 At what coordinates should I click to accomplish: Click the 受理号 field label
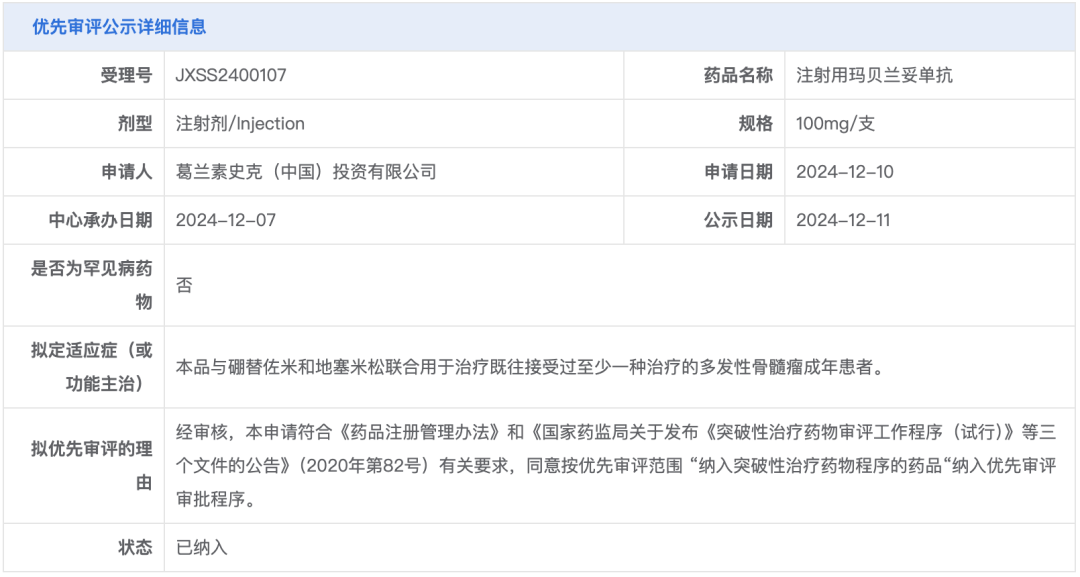click(126, 75)
